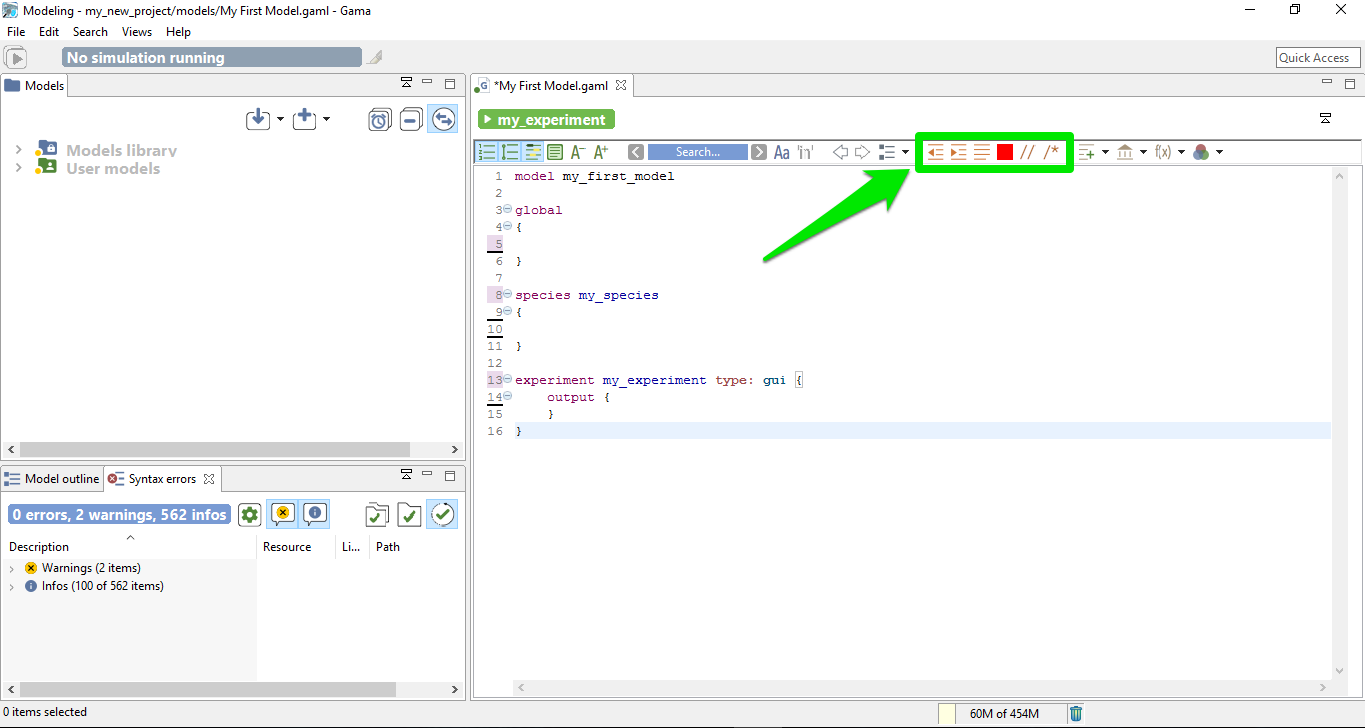Click the validate all projects folders icon
The image size is (1365, 728).
pyautogui.click(x=377, y=515)
